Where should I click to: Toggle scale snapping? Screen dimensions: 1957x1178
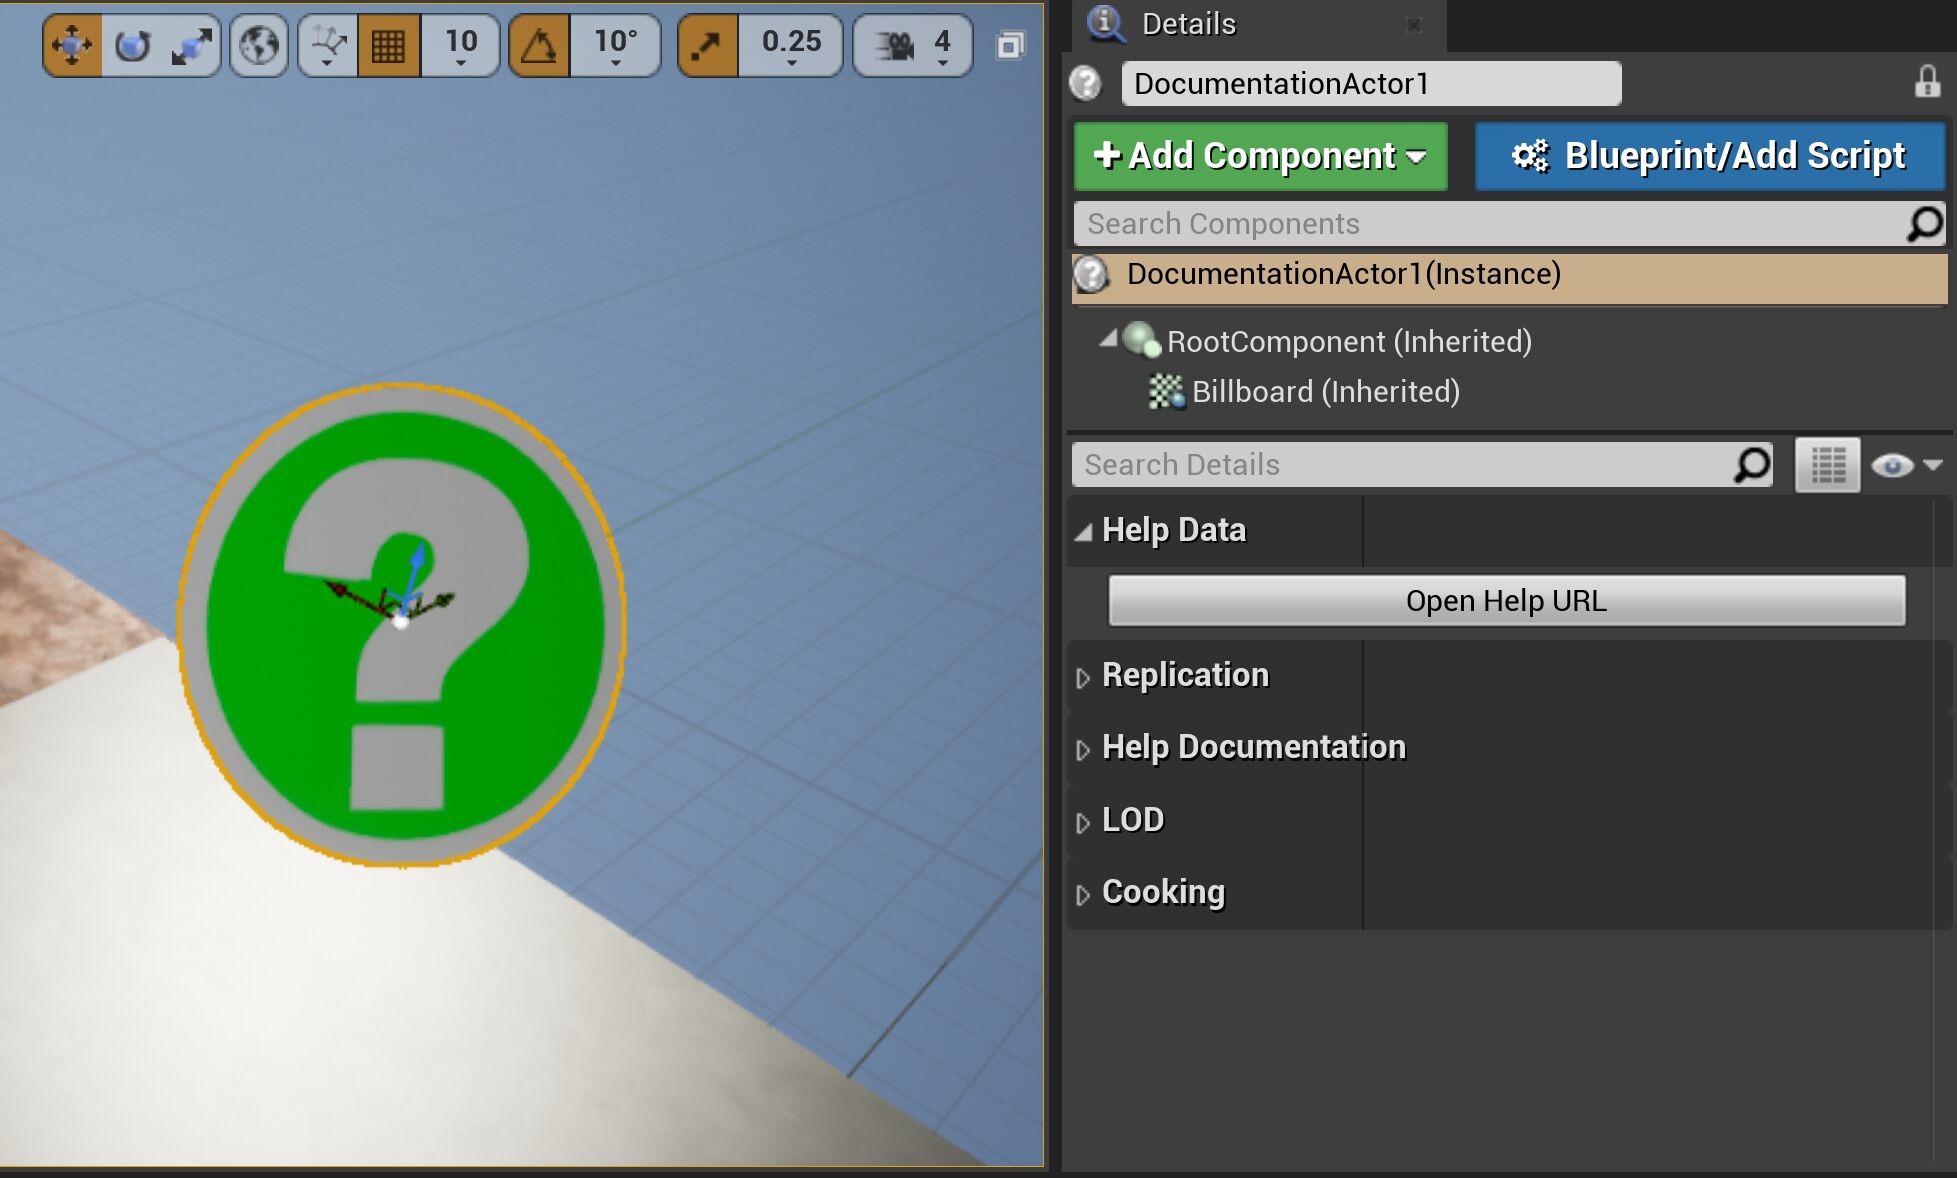[707, 45]
